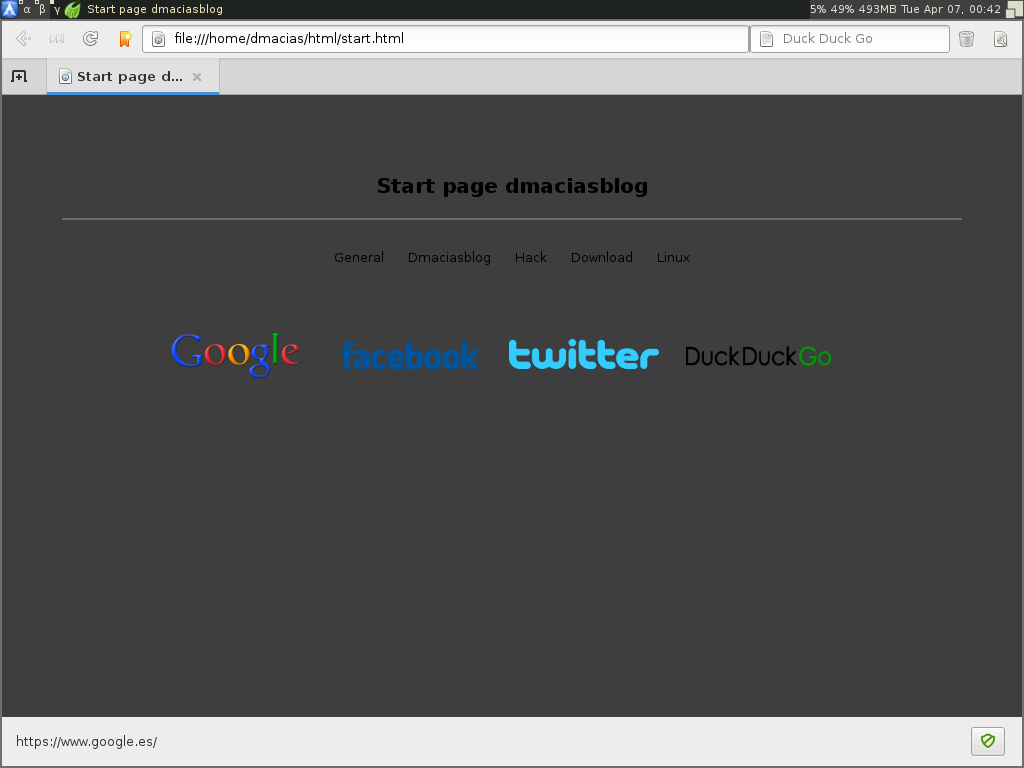Viewport: 1024px width, 768px height.
Task: Add a bookmark with the star icon
Action: click(125, 39)
